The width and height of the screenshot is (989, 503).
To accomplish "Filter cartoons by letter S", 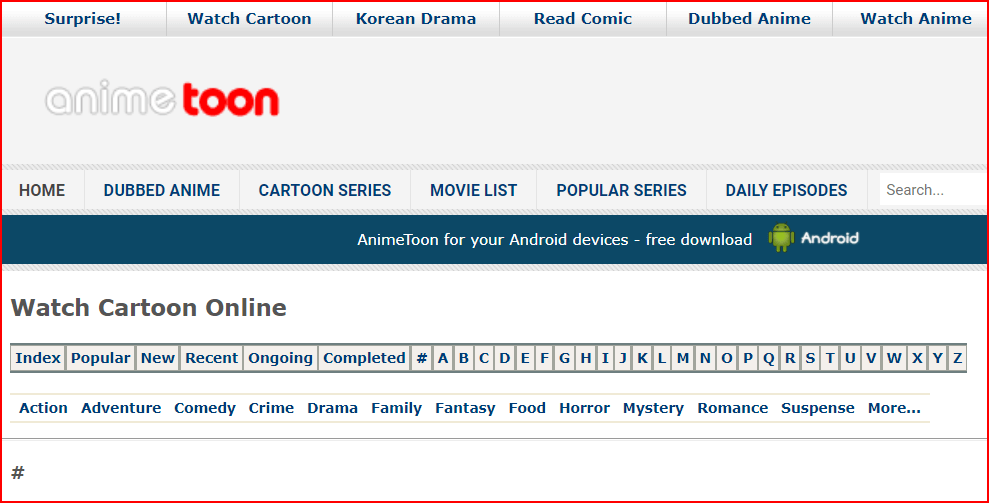I will tap(811, 358).
